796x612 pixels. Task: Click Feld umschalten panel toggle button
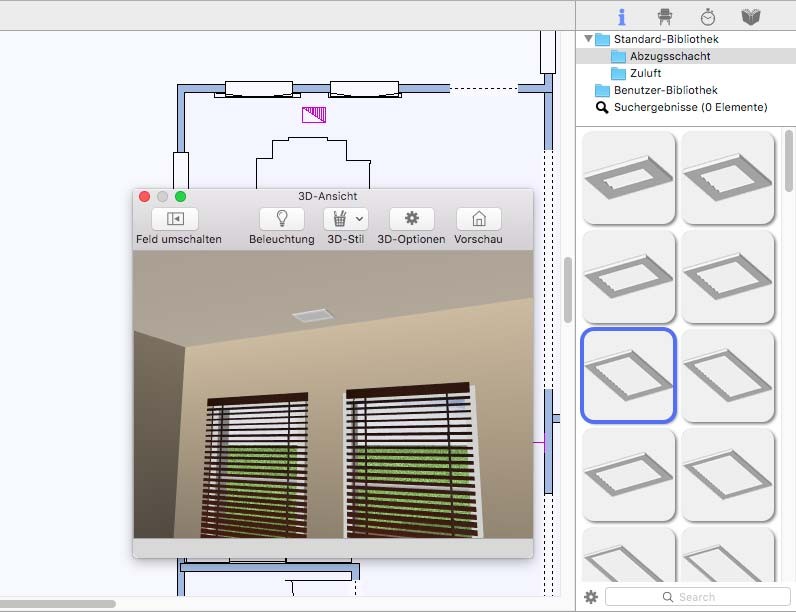(x=175, y=219)
